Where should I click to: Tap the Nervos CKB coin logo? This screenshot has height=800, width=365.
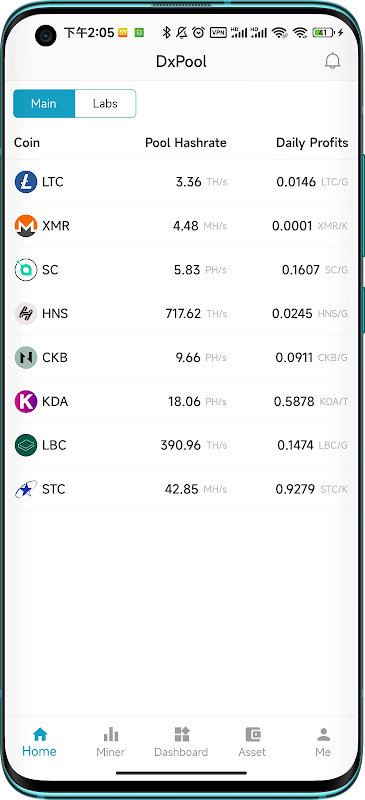[26, 358]
